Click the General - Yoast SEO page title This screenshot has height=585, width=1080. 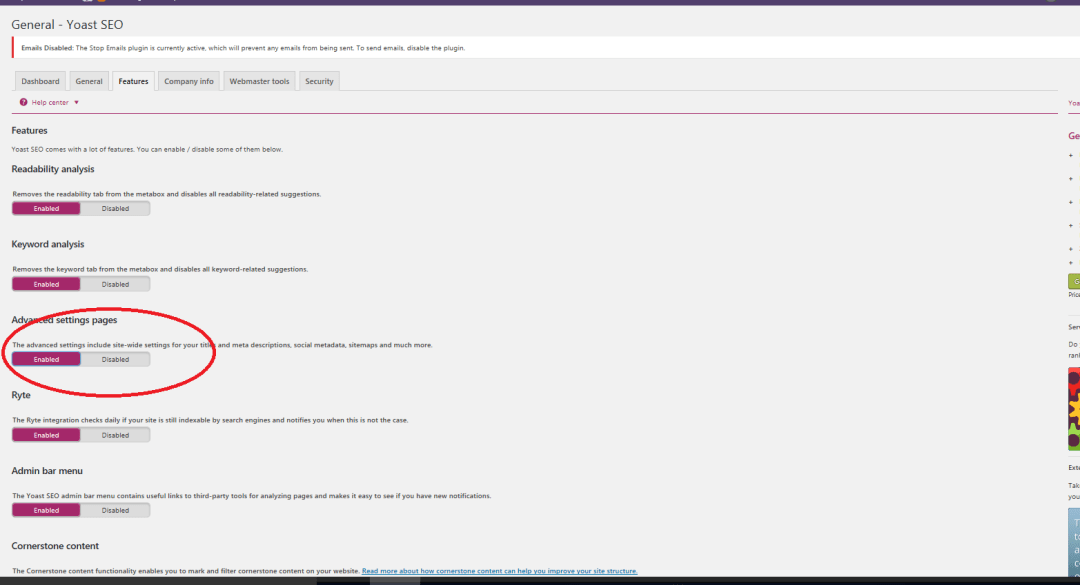pos(68,25)
